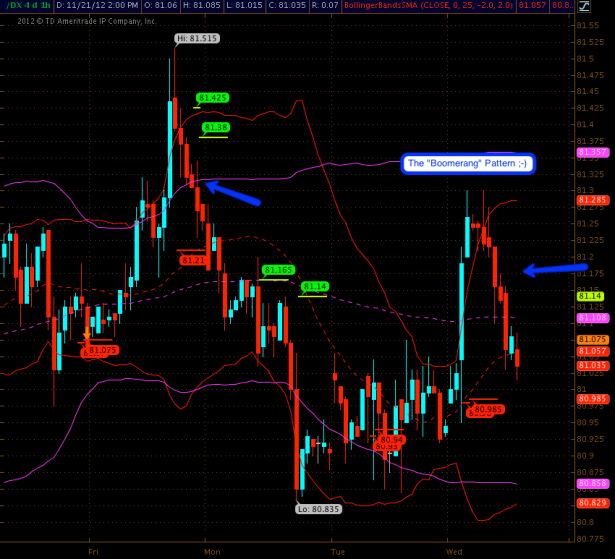The image size is (615, 559).
Task: Click the Wed label on time axis
Action: [452, 551]
